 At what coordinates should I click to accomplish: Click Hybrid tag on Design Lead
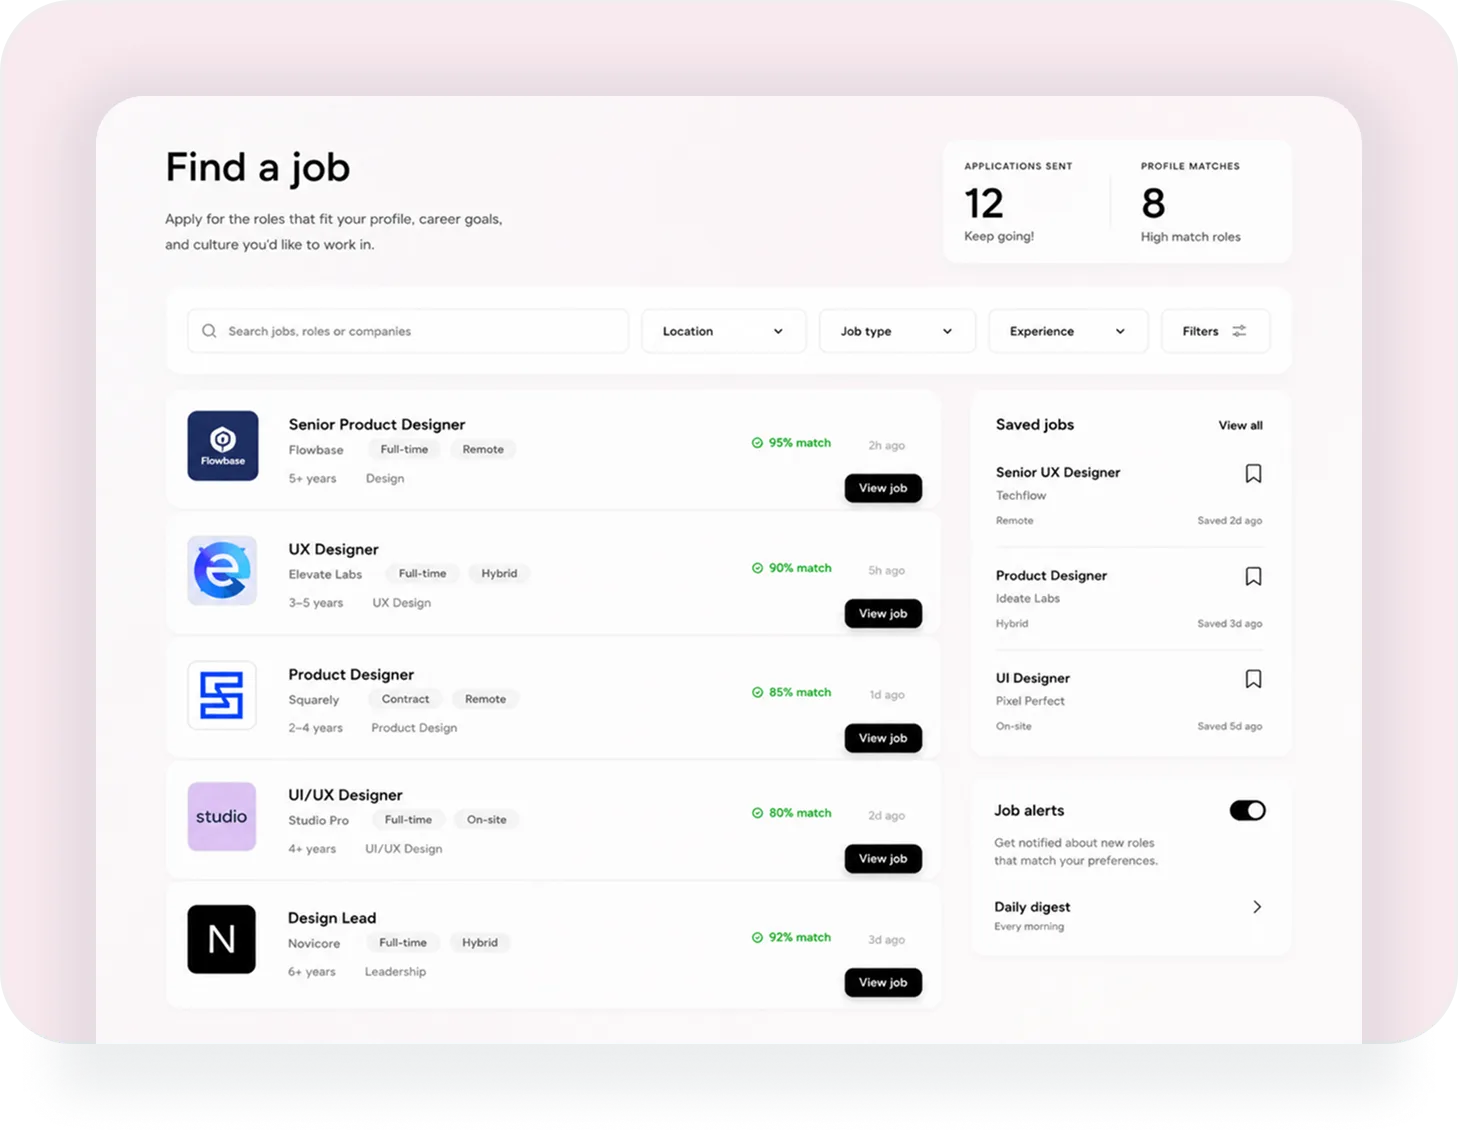point(480,943)
